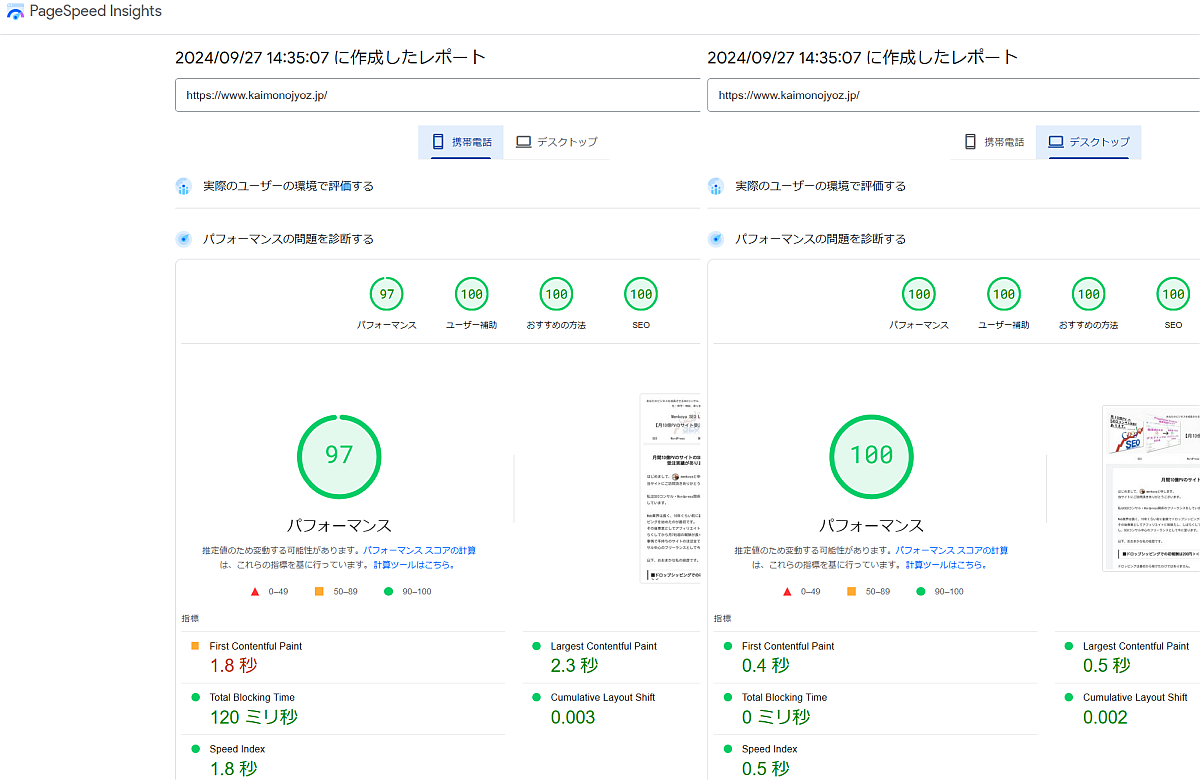1200x780 pixels.
Task: Click the small パフォーマンス 100 gauge in the right report
Action: [918, 294]
